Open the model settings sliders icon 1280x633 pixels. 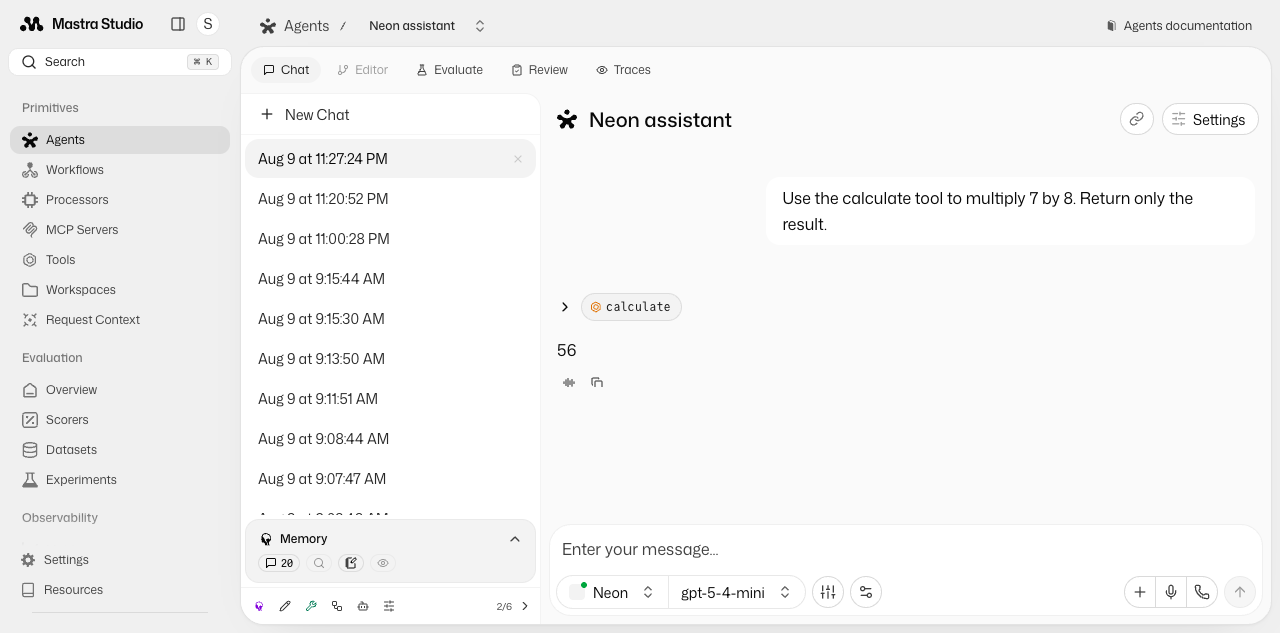pyautogui.click(x=828, y=592)
